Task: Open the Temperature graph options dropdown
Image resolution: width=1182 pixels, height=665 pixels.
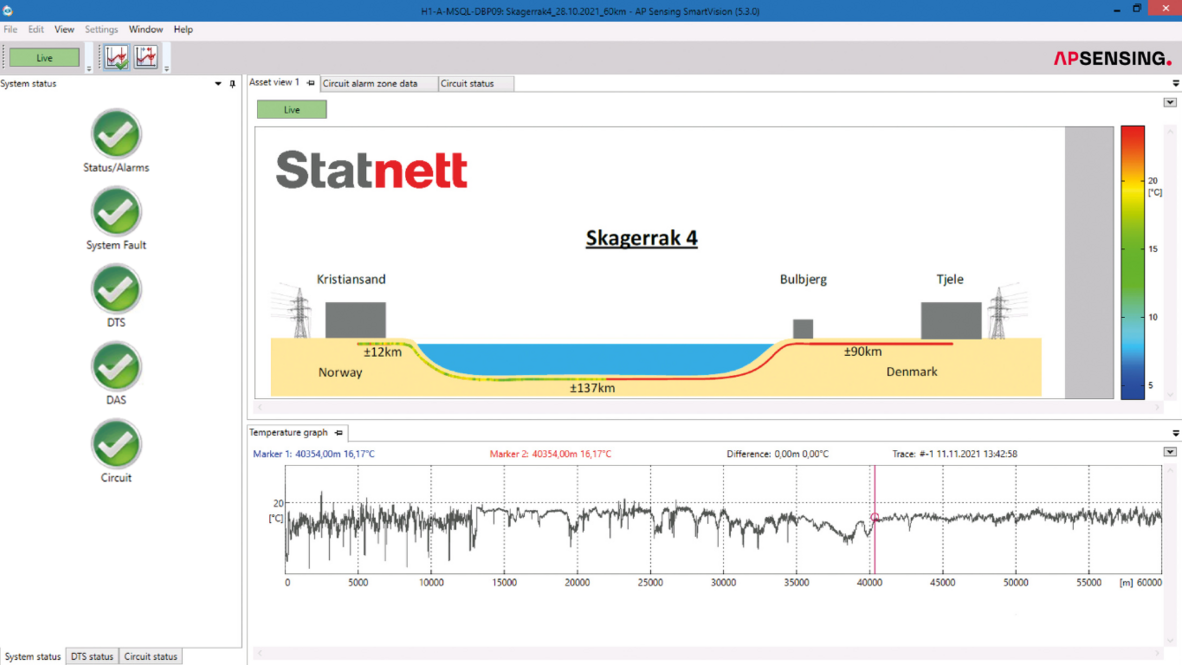Action: pos(1170,452)
